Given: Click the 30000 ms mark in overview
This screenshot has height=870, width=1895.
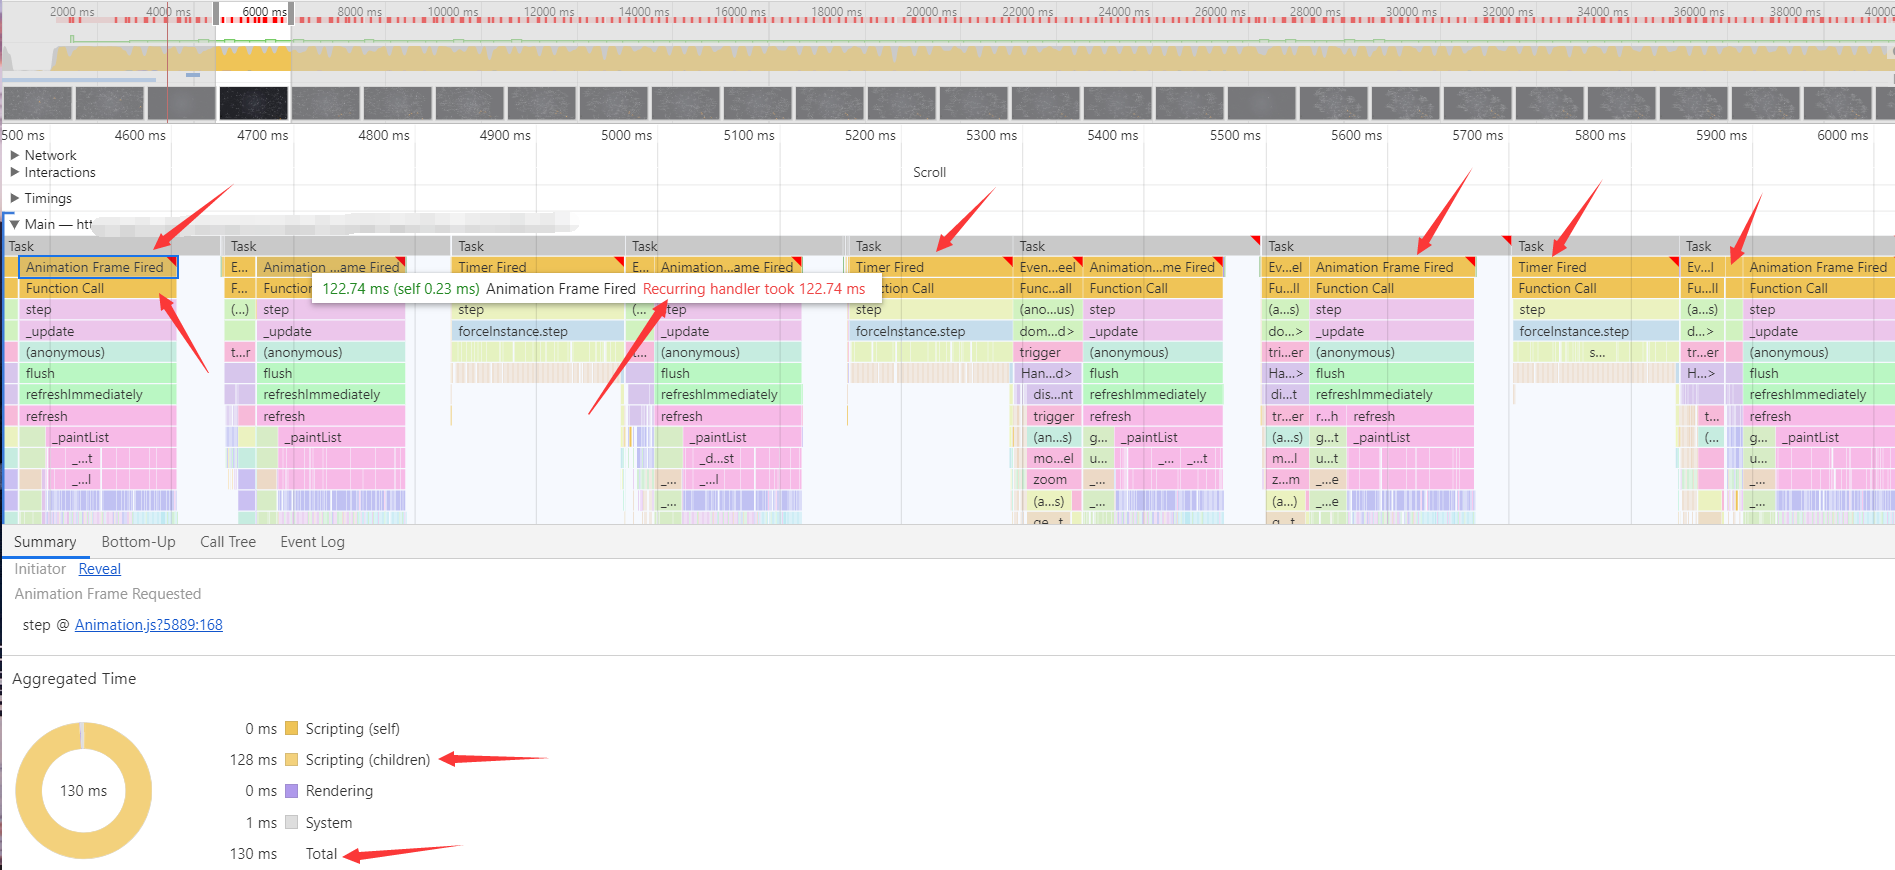Looking at the screenshot, I should click(1411, 12).
